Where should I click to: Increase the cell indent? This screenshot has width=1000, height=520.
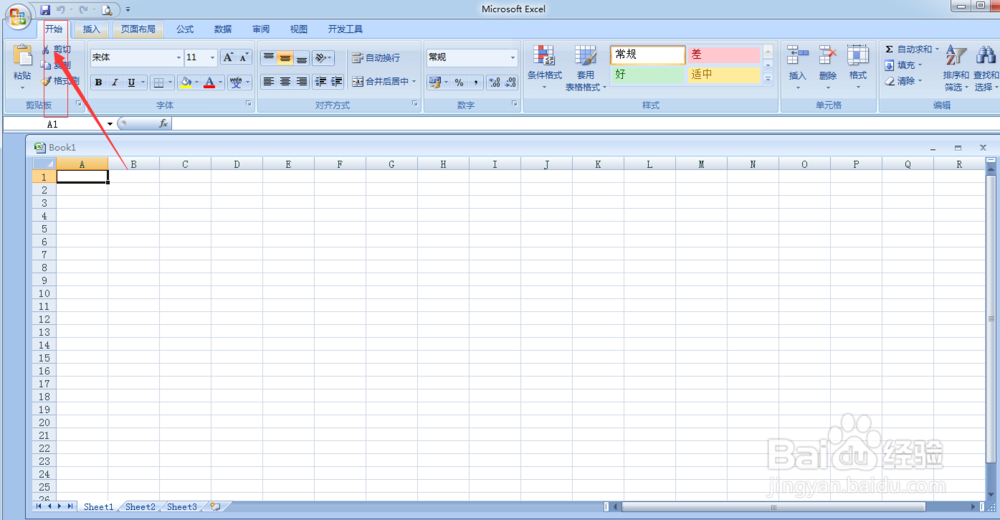pyautogui.click(x=337, y=82)
